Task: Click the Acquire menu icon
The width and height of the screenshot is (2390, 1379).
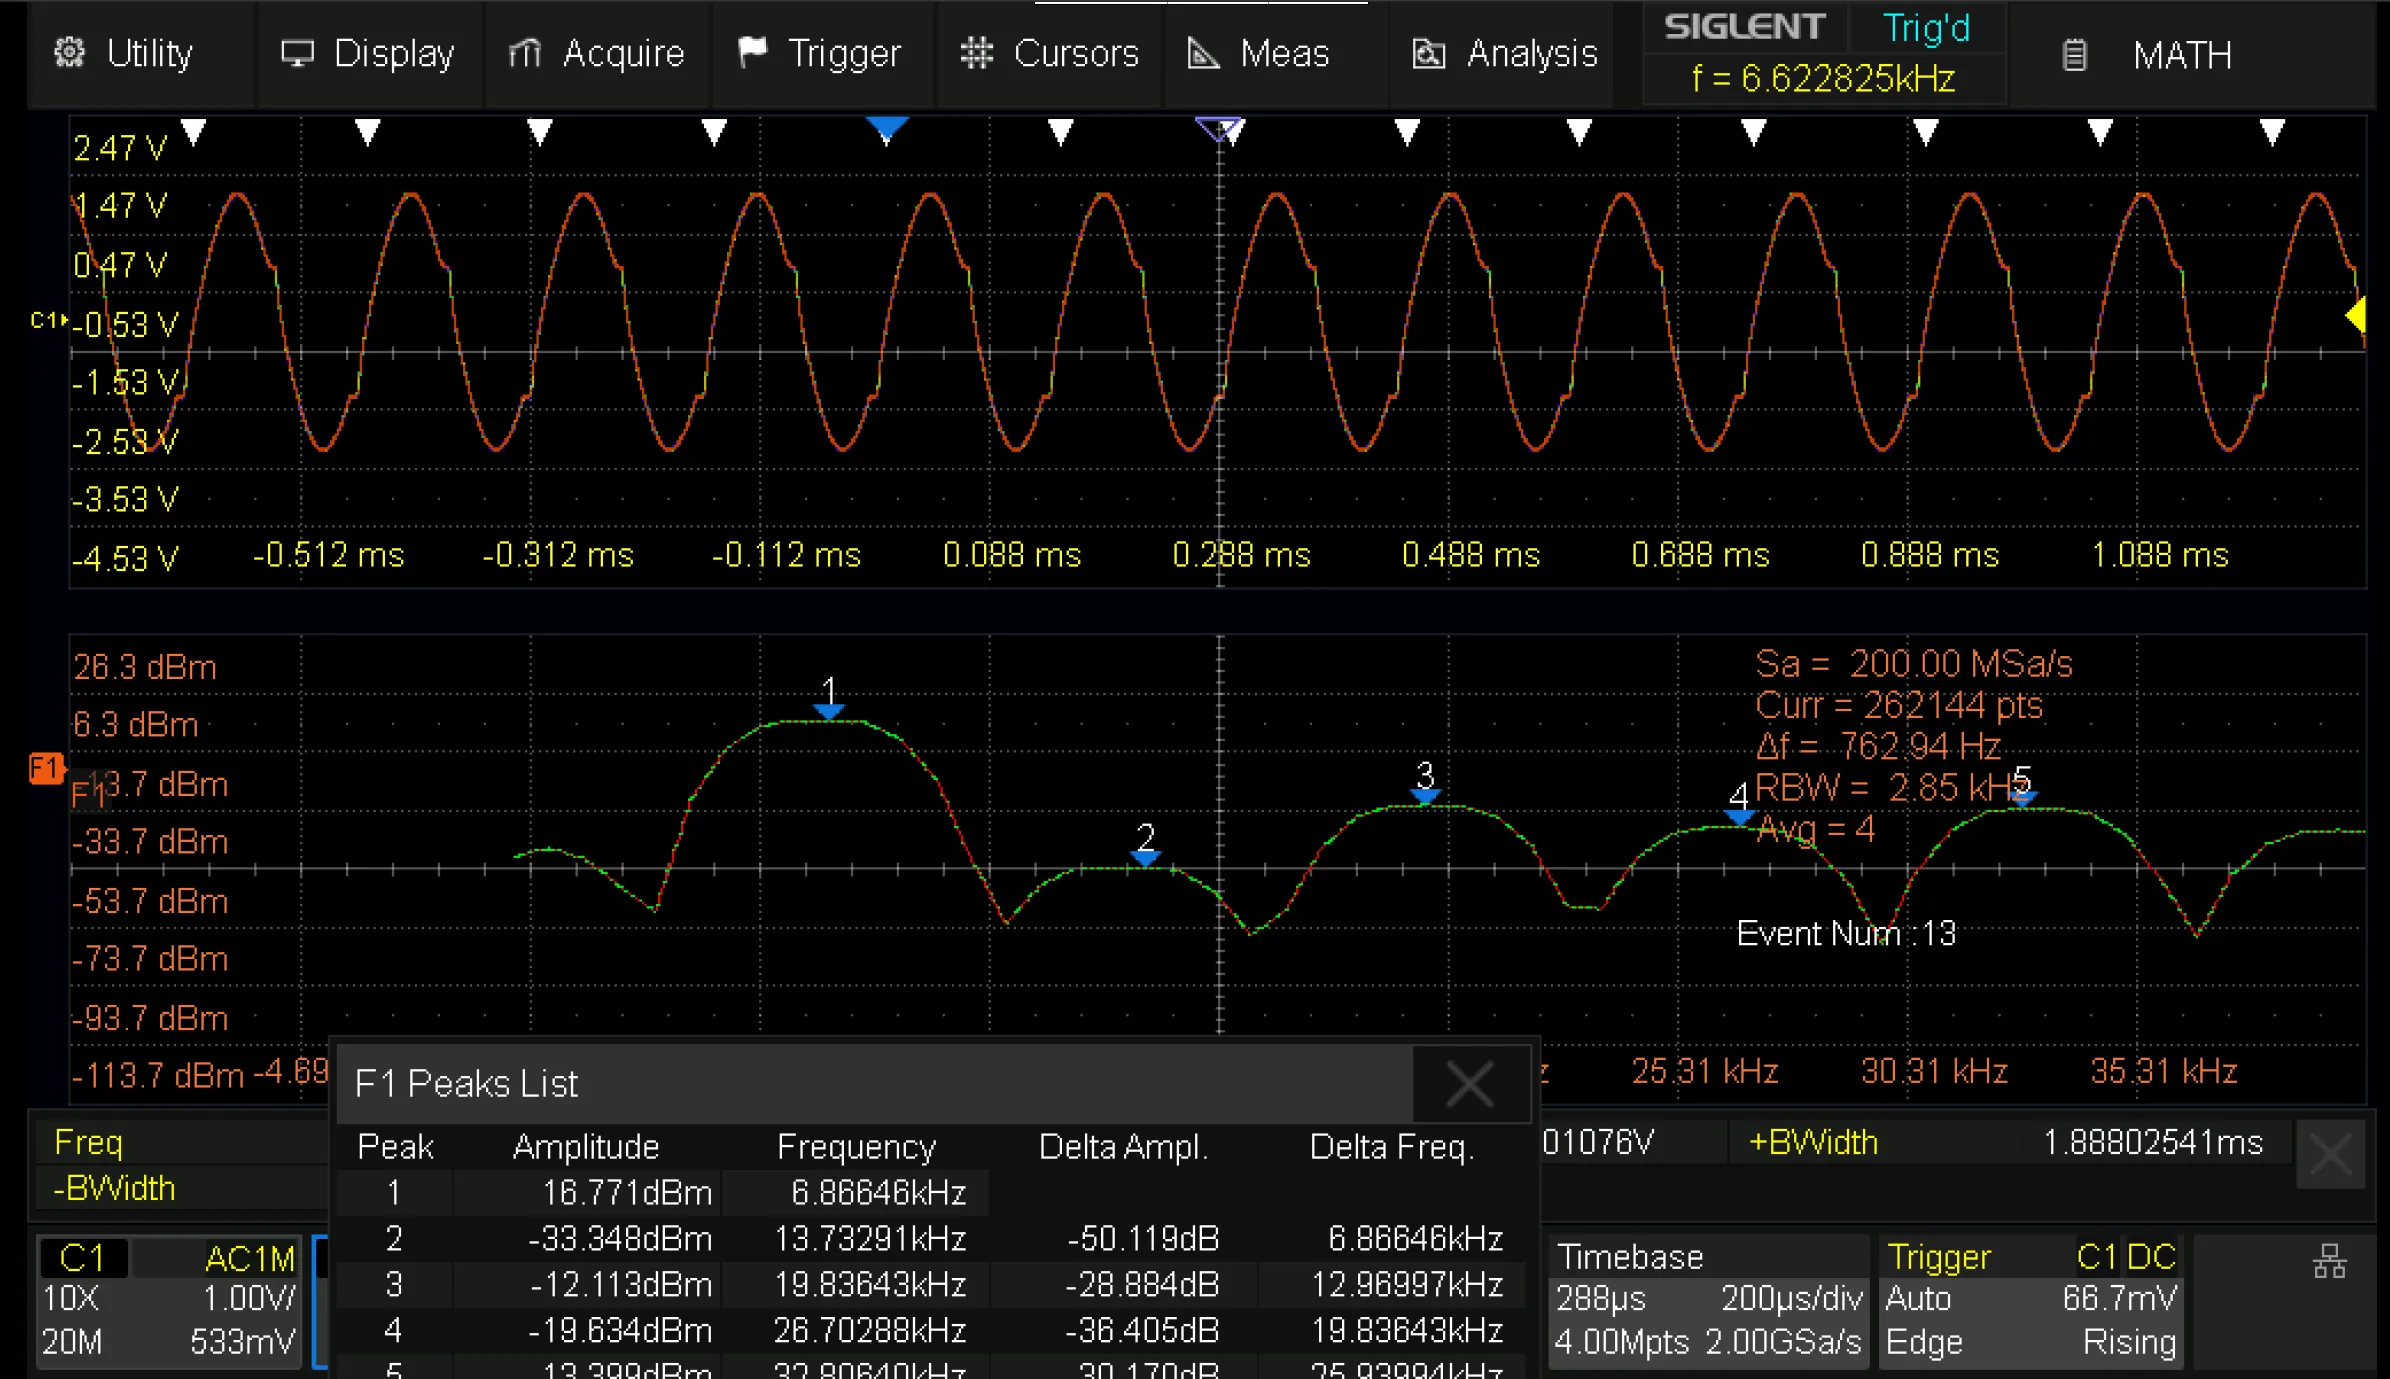Action: (524, 53)
